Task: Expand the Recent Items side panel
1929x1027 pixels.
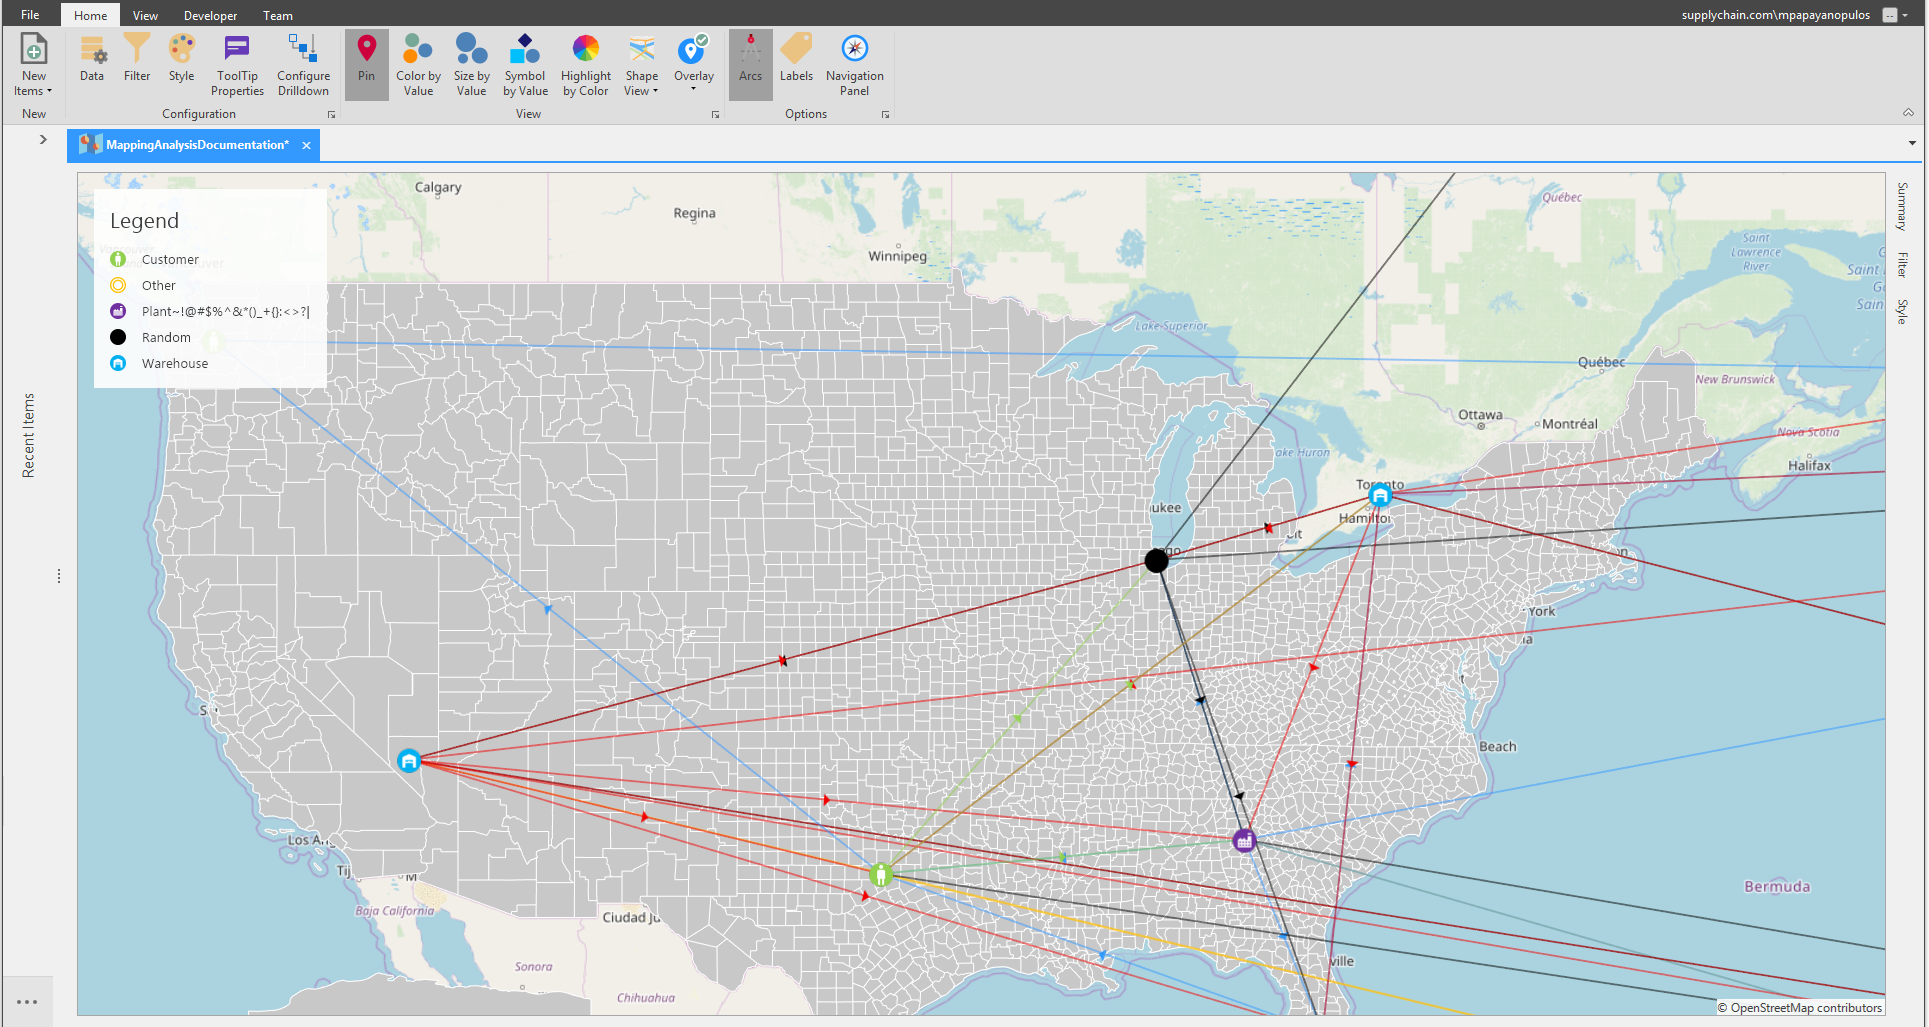Action: (43, 139)
